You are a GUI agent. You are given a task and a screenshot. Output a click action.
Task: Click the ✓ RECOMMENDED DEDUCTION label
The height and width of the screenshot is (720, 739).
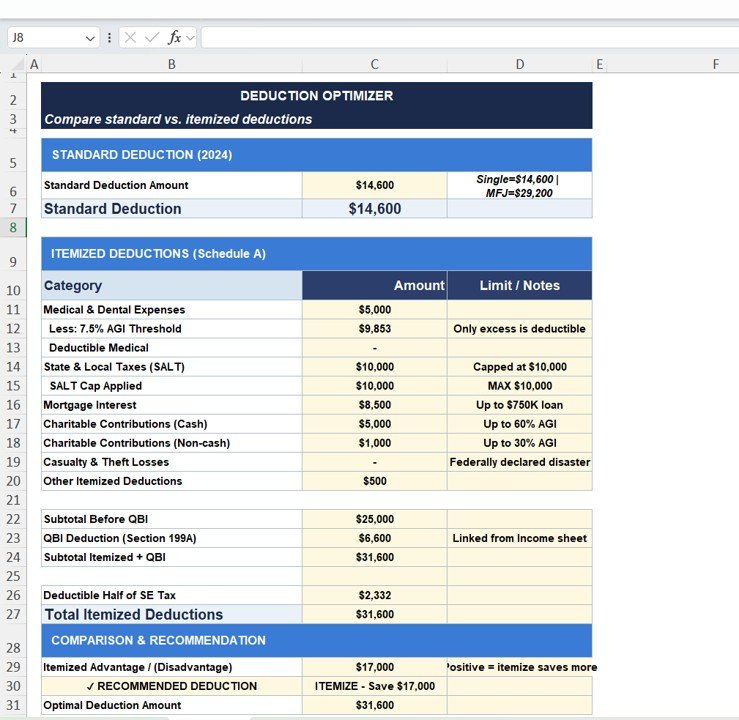[x=172, y=686]
